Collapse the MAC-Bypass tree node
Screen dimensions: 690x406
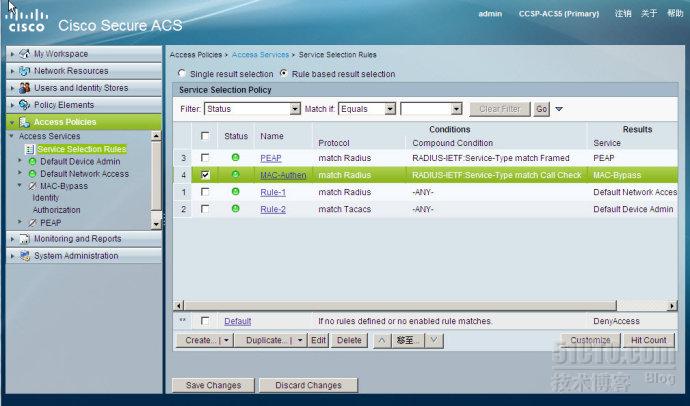[x=20, y=186]
